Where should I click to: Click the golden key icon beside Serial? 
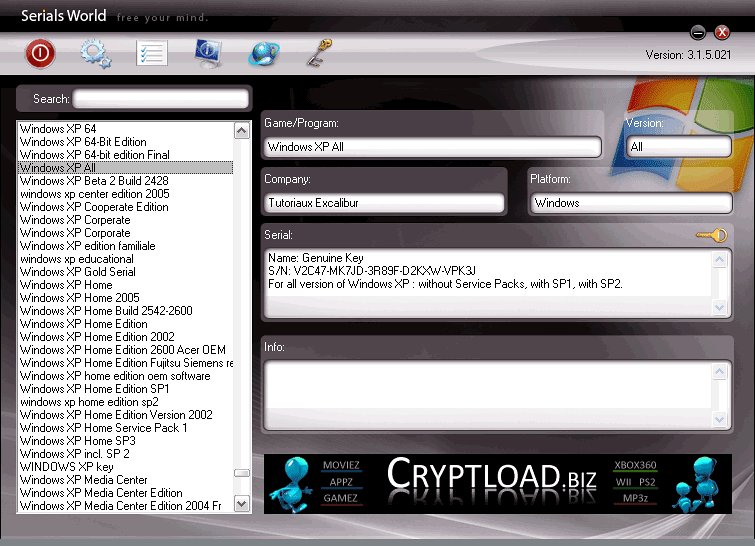tap(712, 235)
